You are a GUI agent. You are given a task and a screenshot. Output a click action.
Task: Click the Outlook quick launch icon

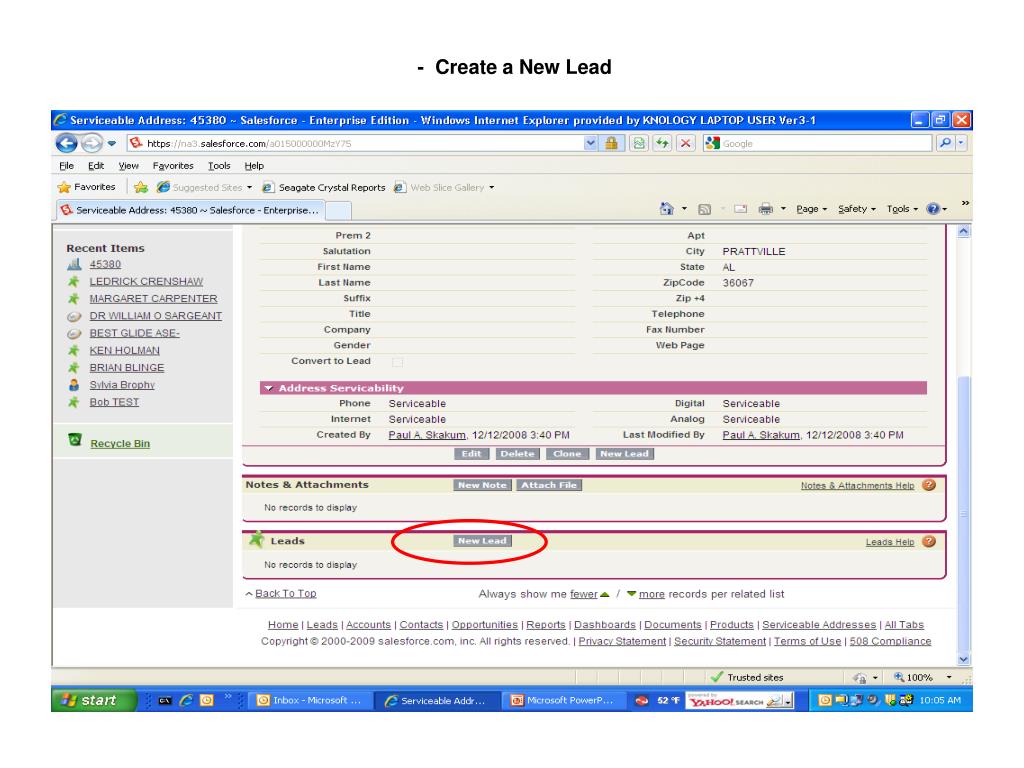[206, 701]
